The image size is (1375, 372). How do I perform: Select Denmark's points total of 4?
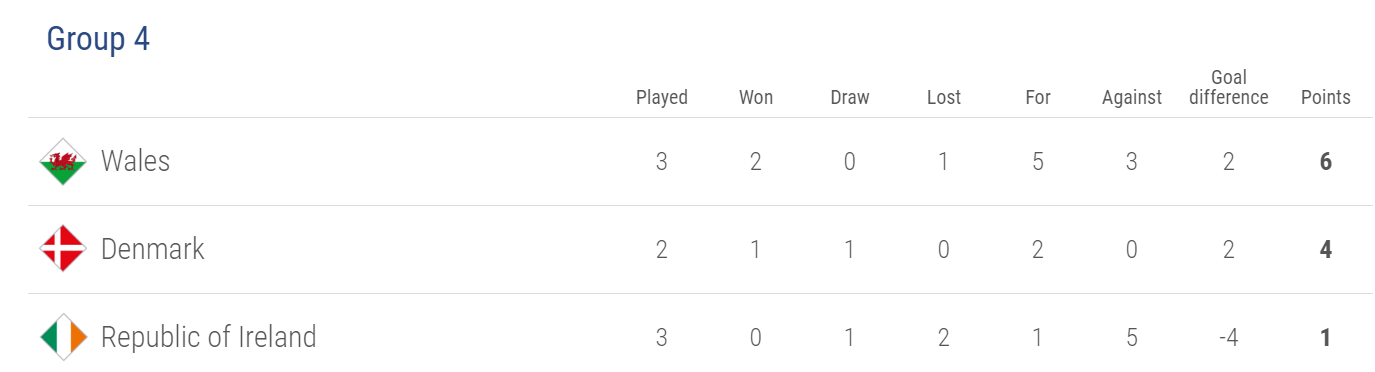1326,250
